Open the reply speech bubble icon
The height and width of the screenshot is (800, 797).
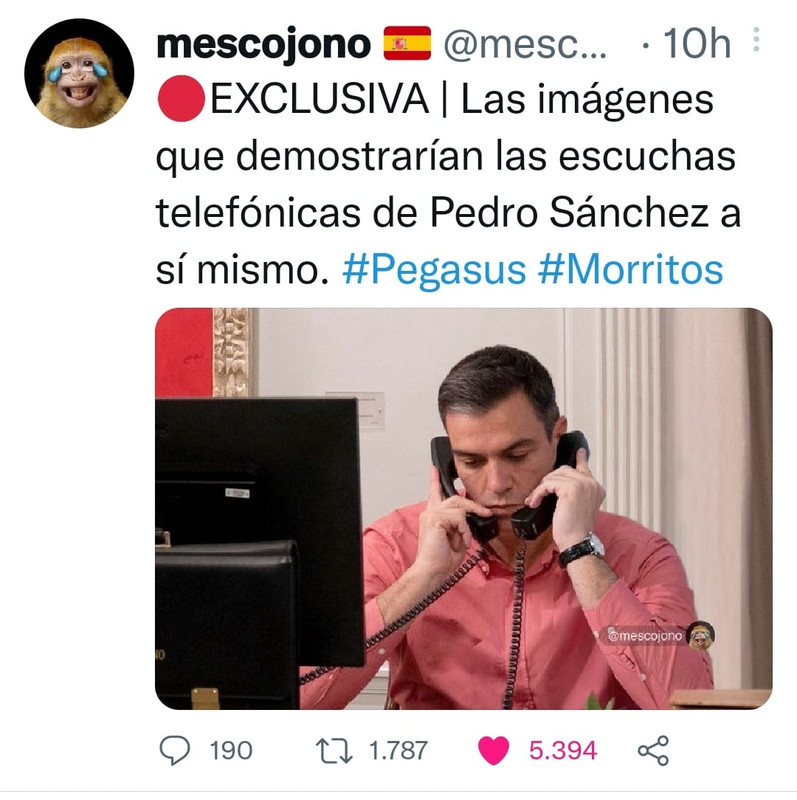point(175,750)
